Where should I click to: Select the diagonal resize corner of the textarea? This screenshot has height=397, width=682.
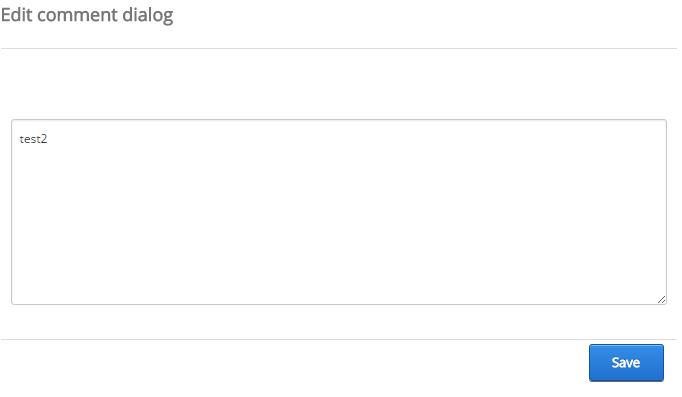tap(661, 299)
